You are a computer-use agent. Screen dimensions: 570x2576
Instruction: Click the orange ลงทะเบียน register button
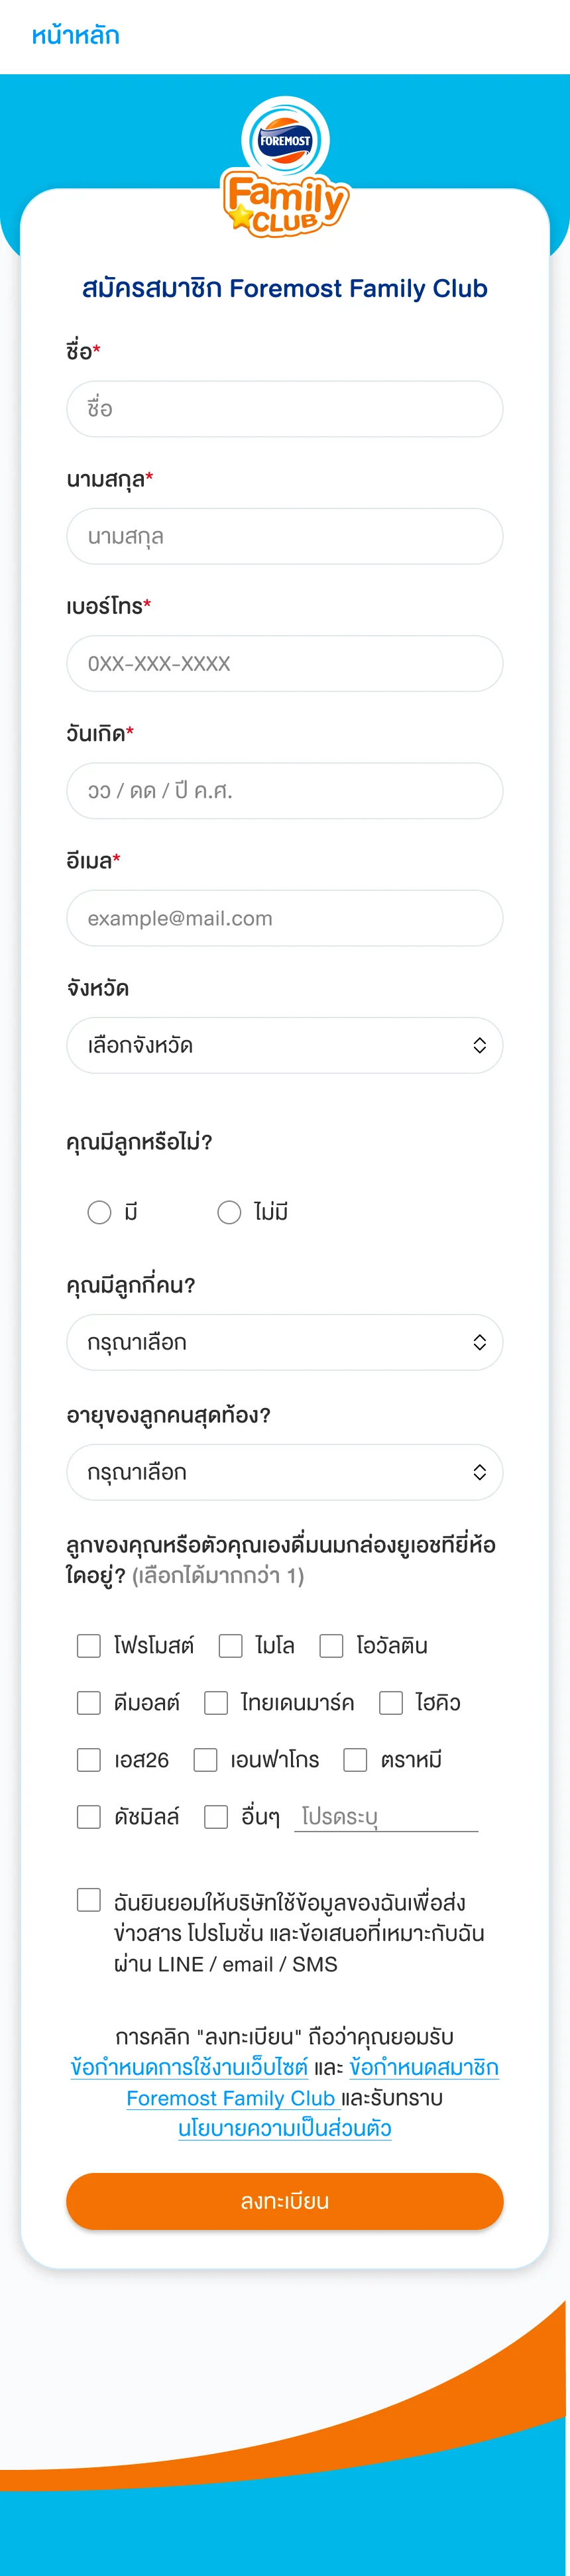click(x=285, y=2201)
